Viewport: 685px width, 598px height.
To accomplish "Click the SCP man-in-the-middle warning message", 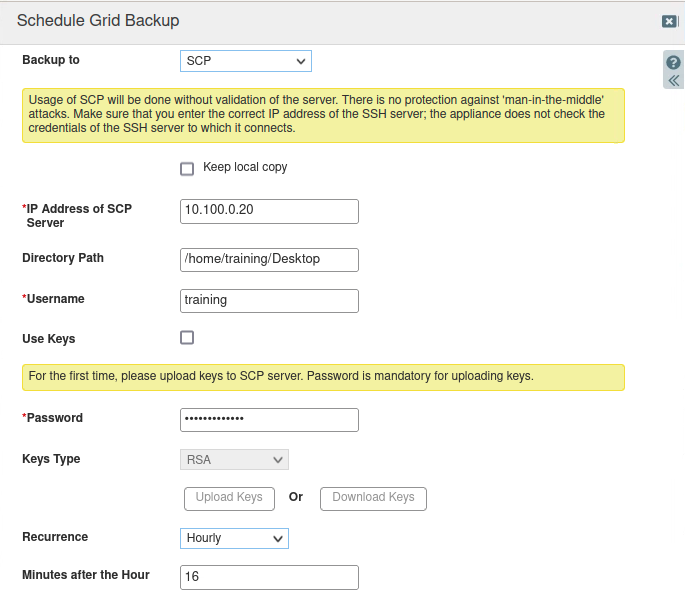I will 323,114.
